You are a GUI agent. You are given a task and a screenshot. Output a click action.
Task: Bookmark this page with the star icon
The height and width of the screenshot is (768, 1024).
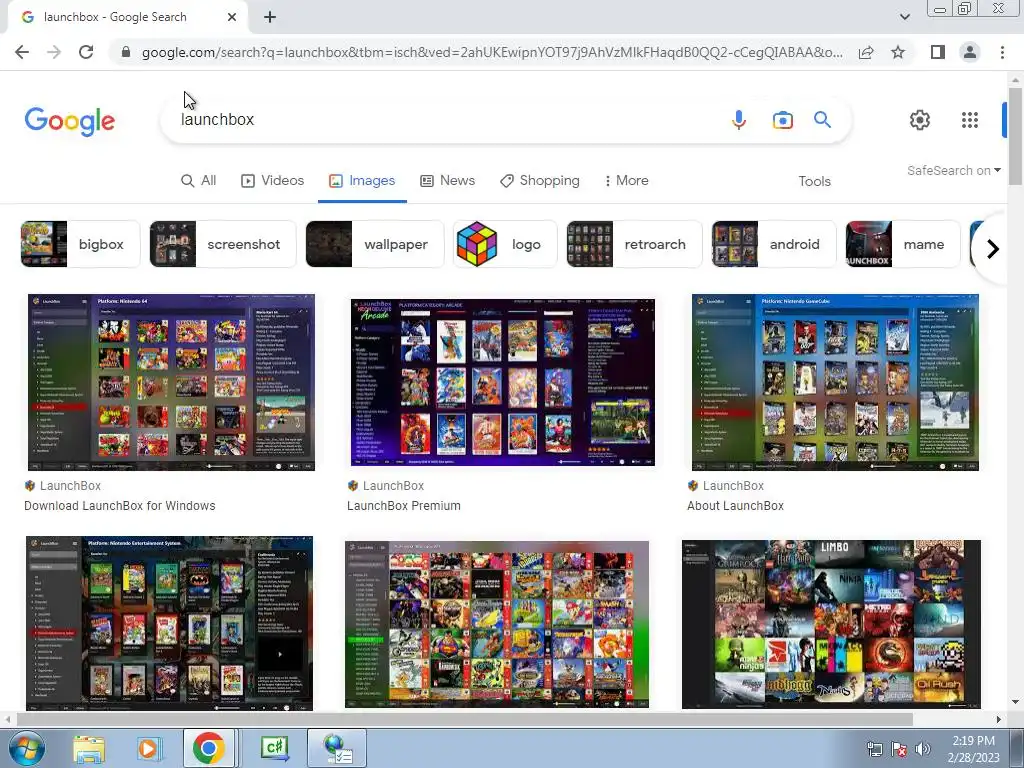898,52
